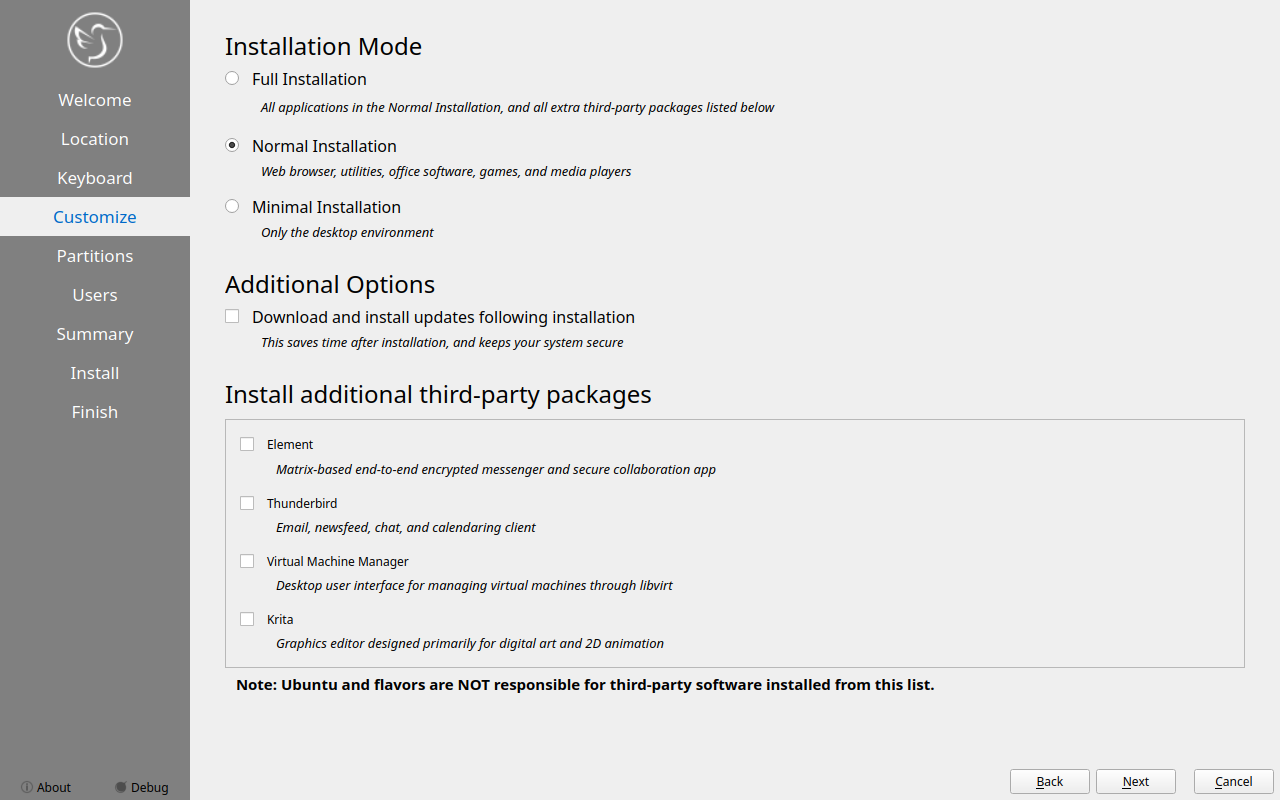Viewport: 1280px width, 800px height.
Task: Enable Virtual Machine Manager package
Action: pyautogui.click(x=247, y=561)
